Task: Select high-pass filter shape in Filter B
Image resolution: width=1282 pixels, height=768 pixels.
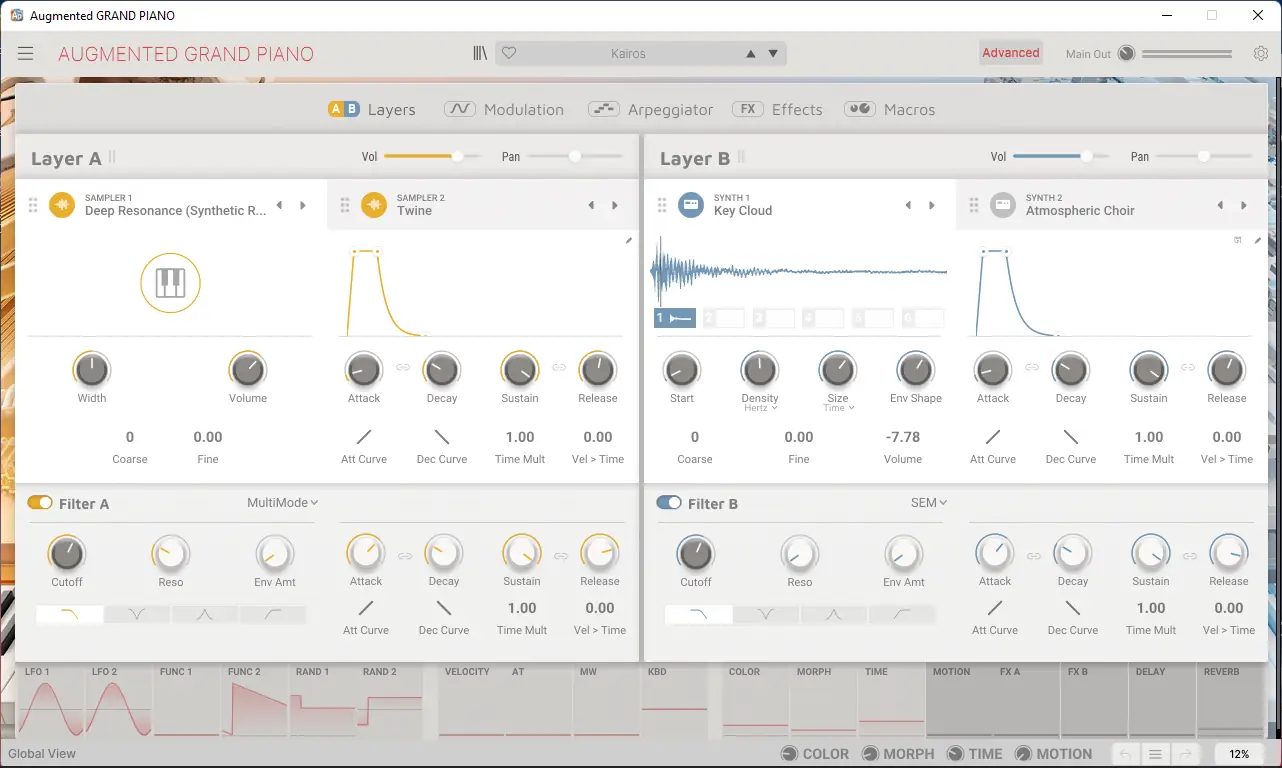Action: tap(902, 615)
